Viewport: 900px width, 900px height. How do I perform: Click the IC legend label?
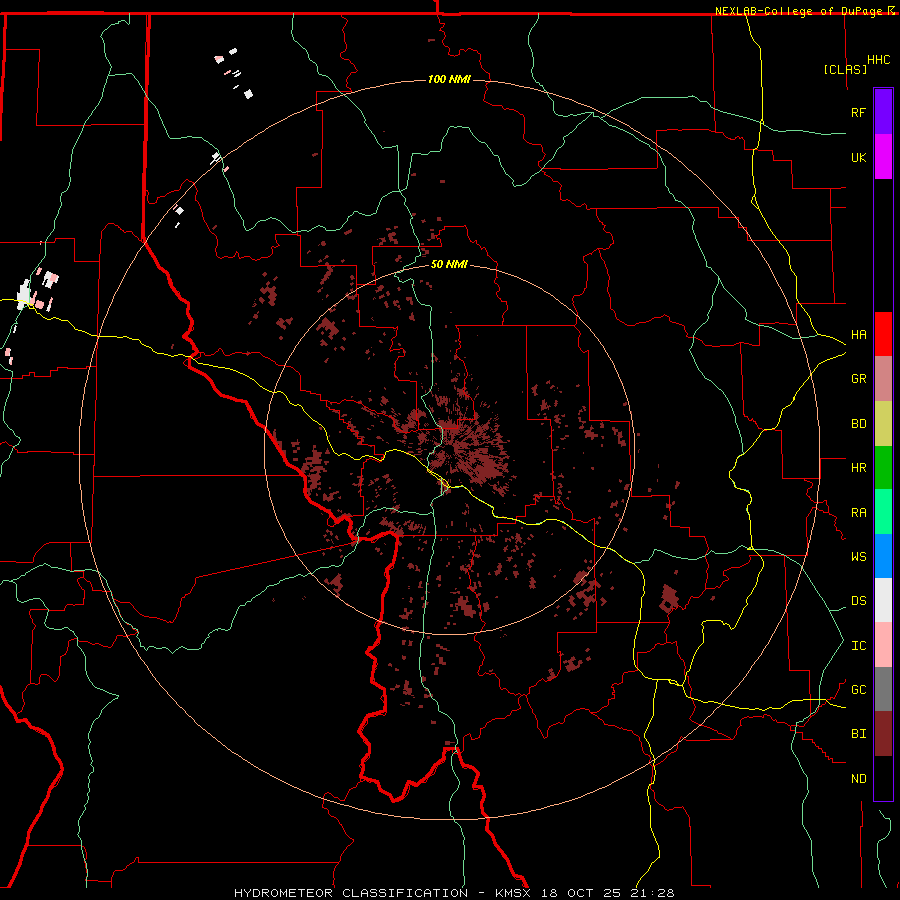tap(859, 646)
